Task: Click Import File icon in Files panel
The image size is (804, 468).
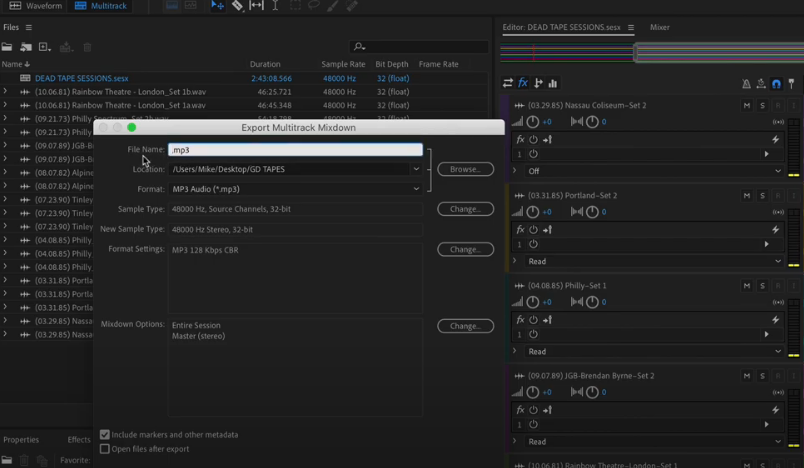Action: [x=26, y=47]
